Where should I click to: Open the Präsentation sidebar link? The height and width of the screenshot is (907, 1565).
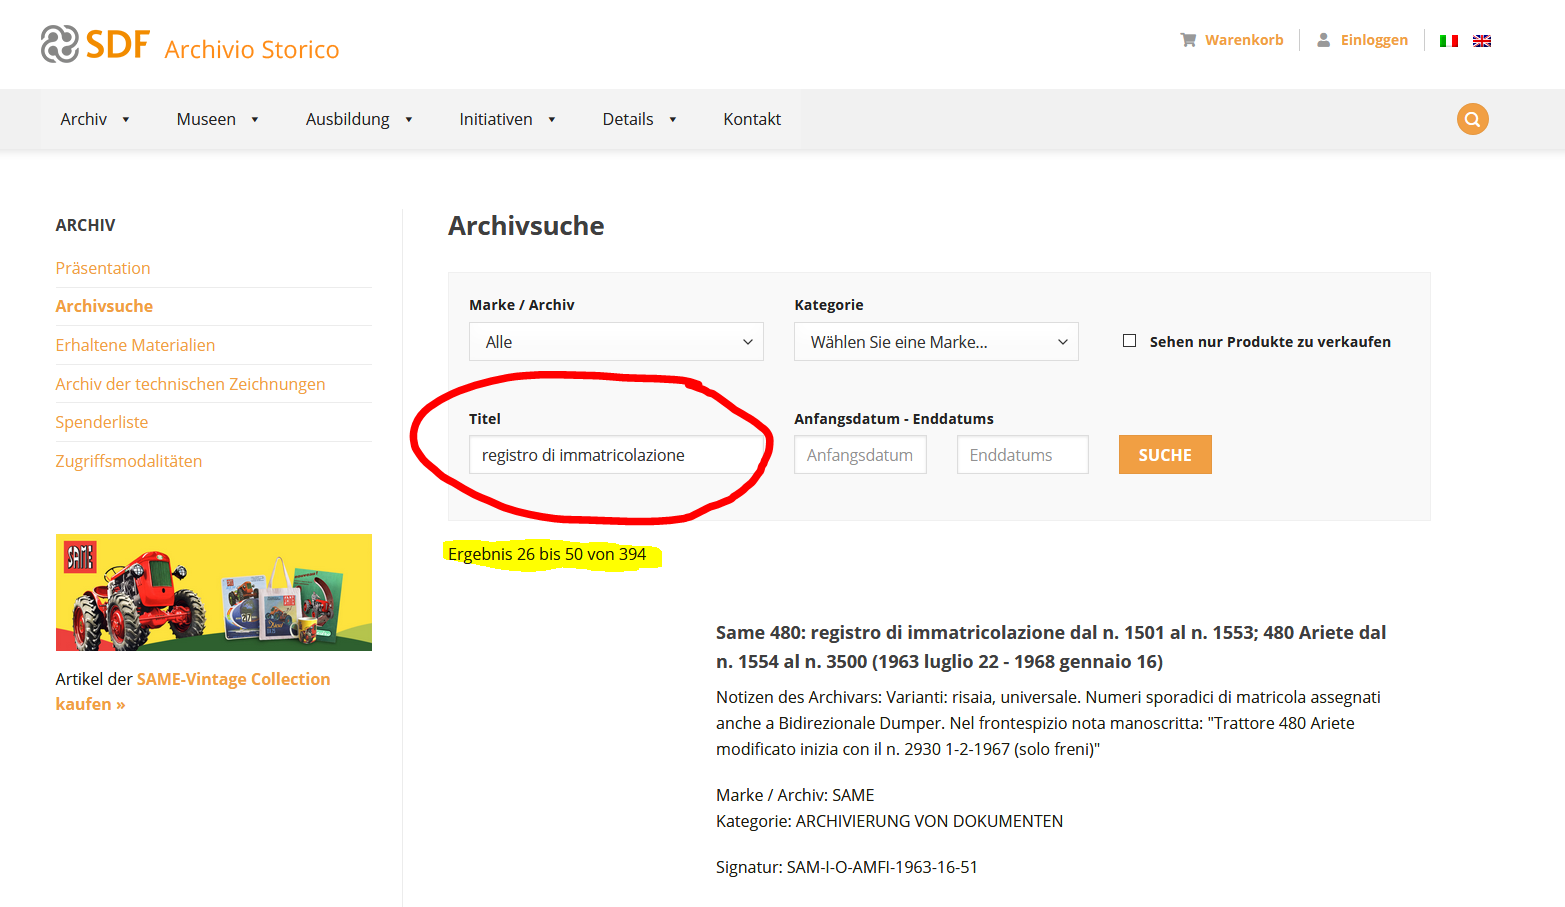pos(103,268)
